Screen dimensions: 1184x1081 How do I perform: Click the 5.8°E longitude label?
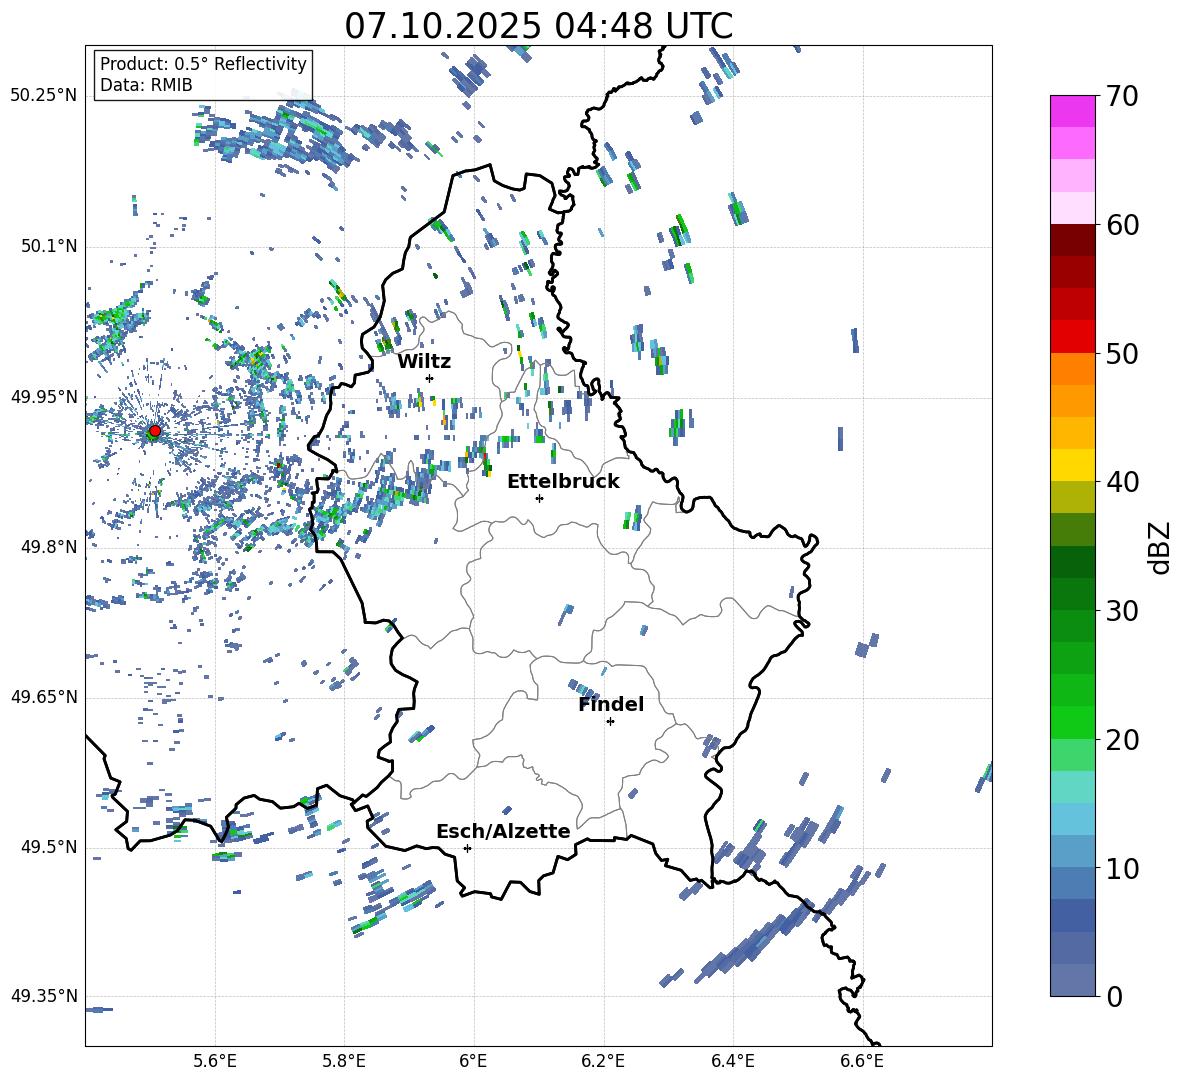coord(344,1061)
